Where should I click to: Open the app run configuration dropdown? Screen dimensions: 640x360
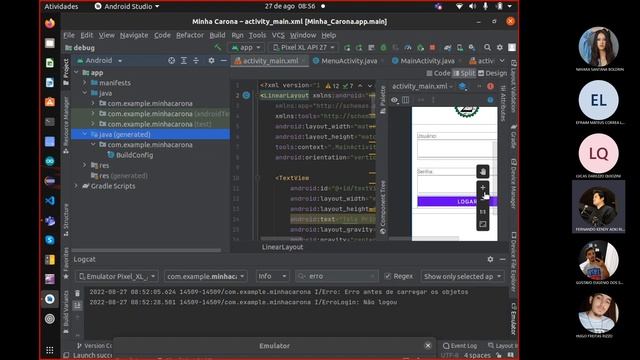pyautogui.click(x=246, y=48)
